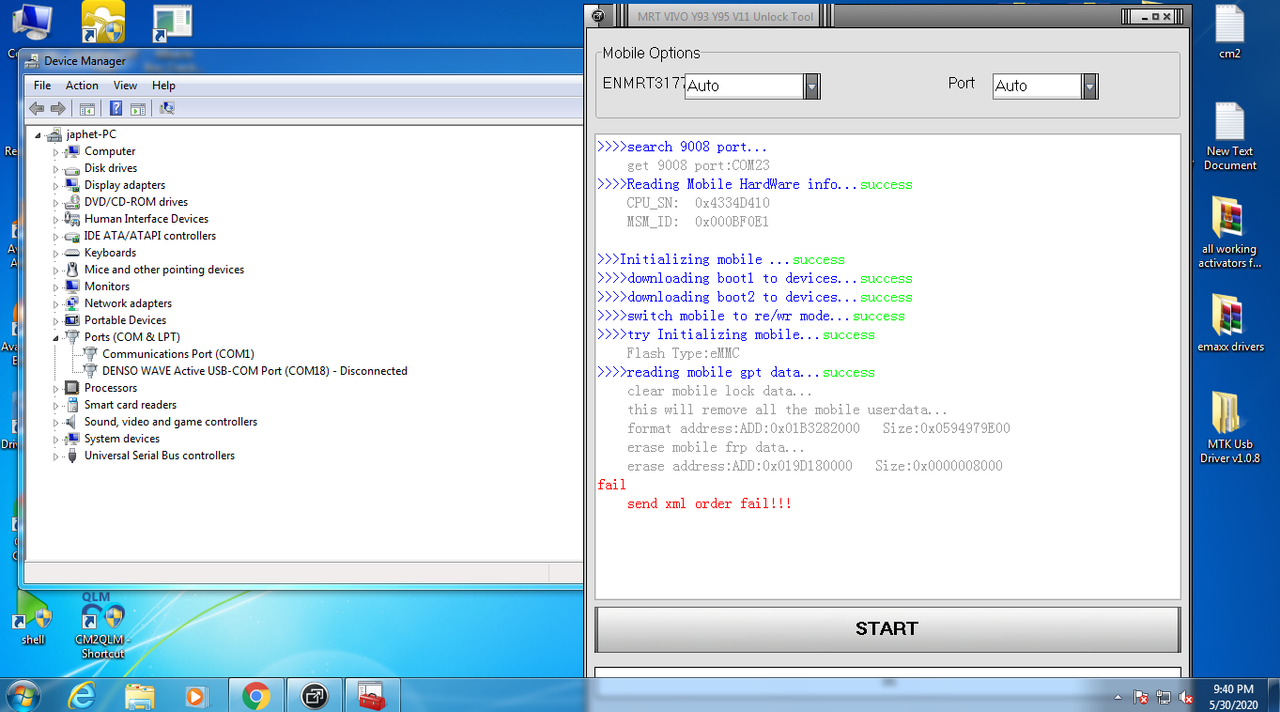This screenshot has height=712, width=1280.
Task: Switch to Google Chrome on taskbar
Action: pyautogui.click(x=256, y=694)
